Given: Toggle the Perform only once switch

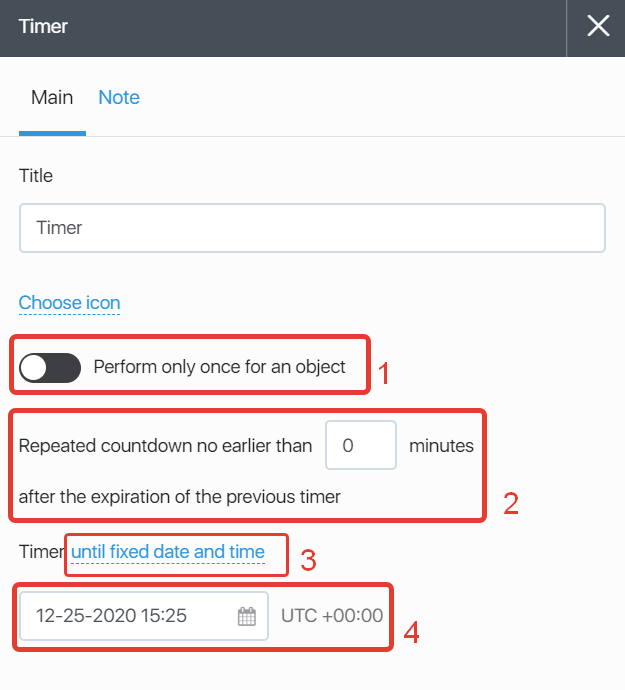Looking at the screenshot, I should tap(50, 367).
